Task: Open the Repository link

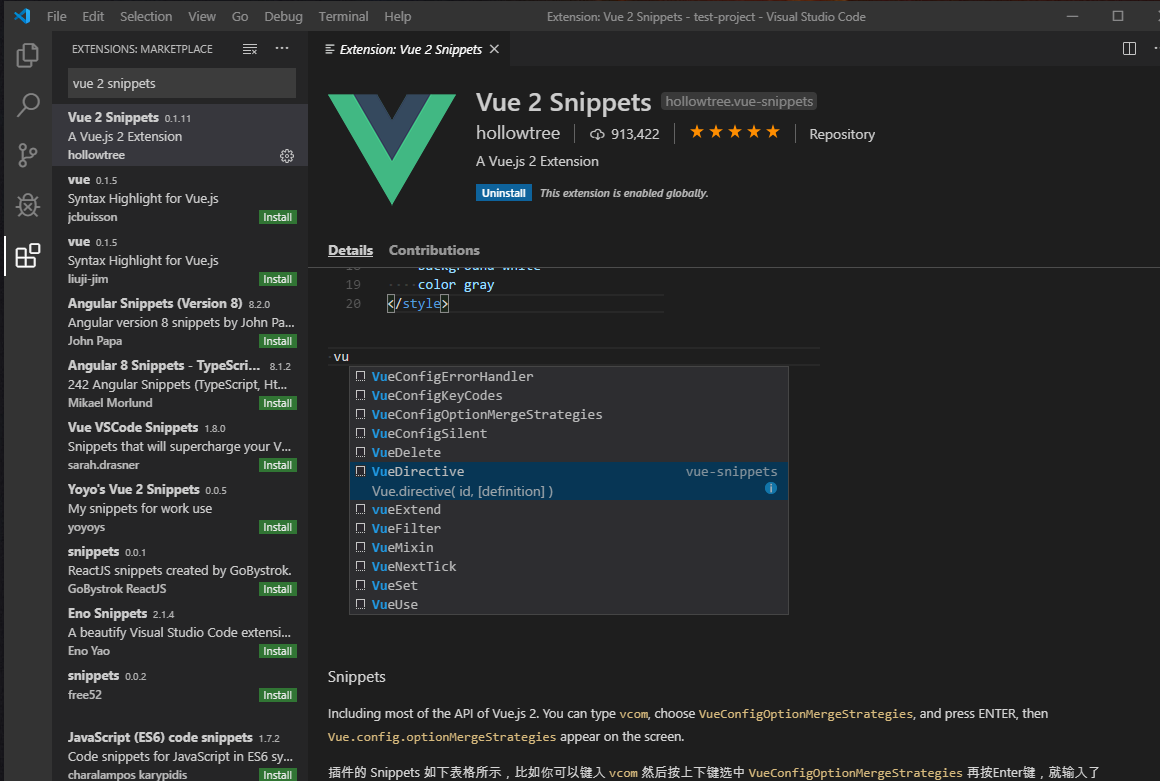Action: coord(842,134)
